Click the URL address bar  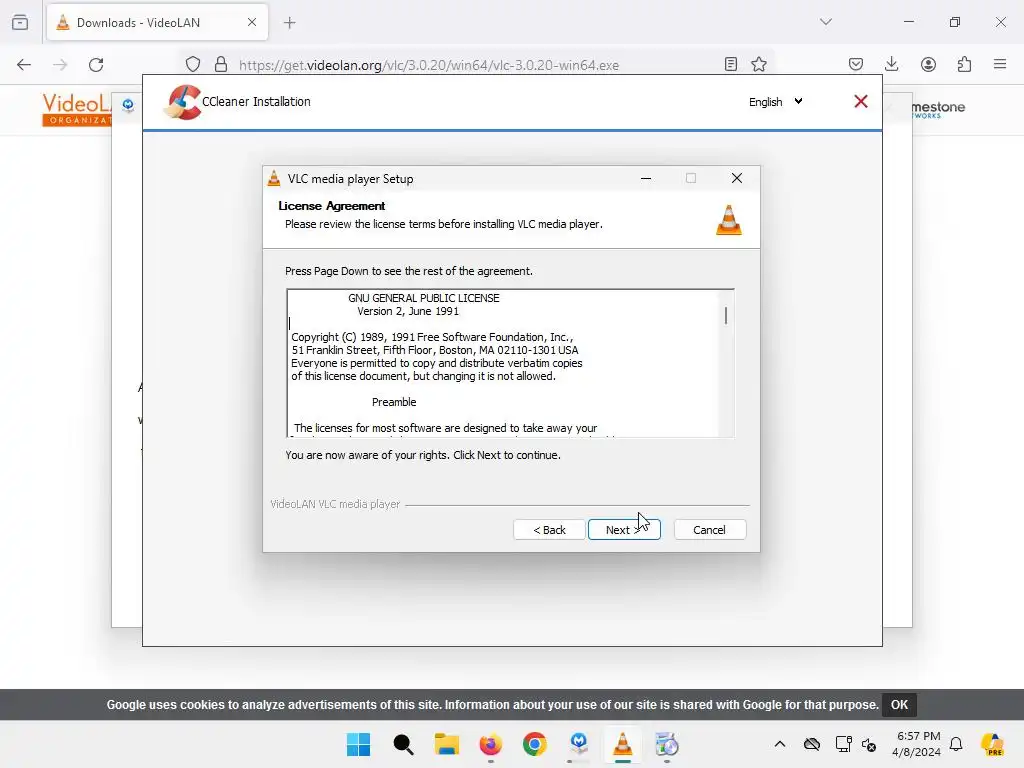click(x=477, y=65)
